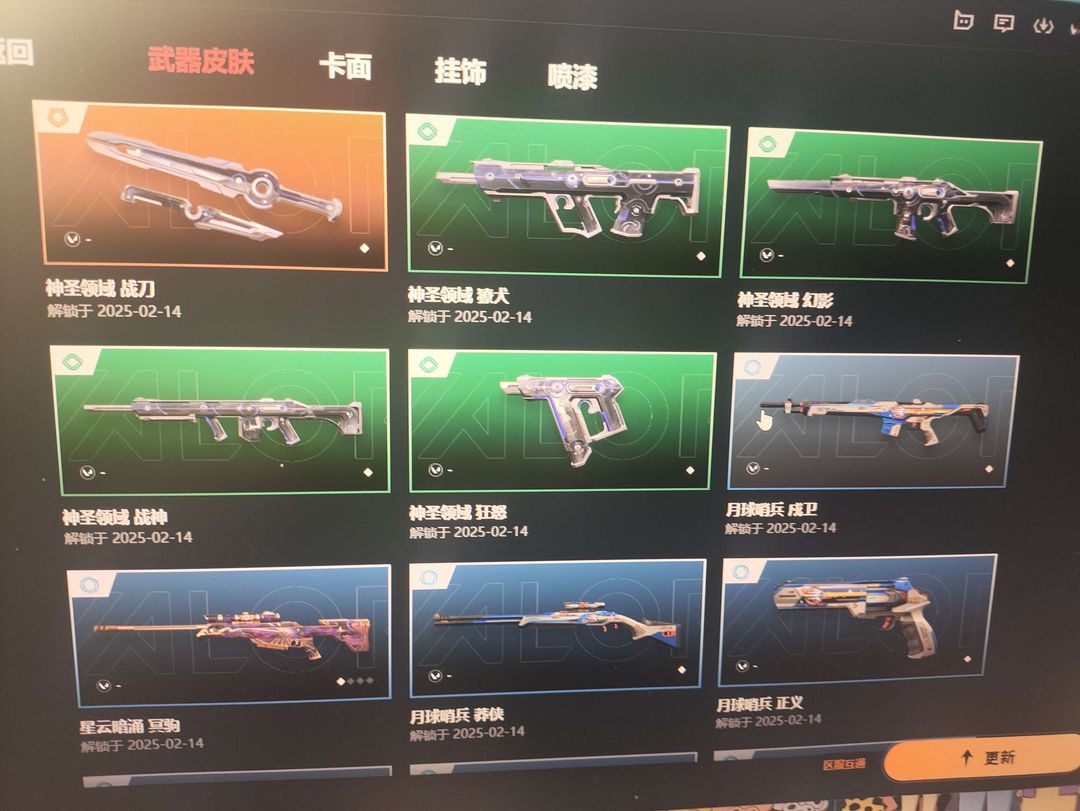Image resolution: width=1080 pixels, height=811 pixels.
Task: Click the green tier badge on the 神圣领域 幻影 card
Action: click(x=767, y=144)
